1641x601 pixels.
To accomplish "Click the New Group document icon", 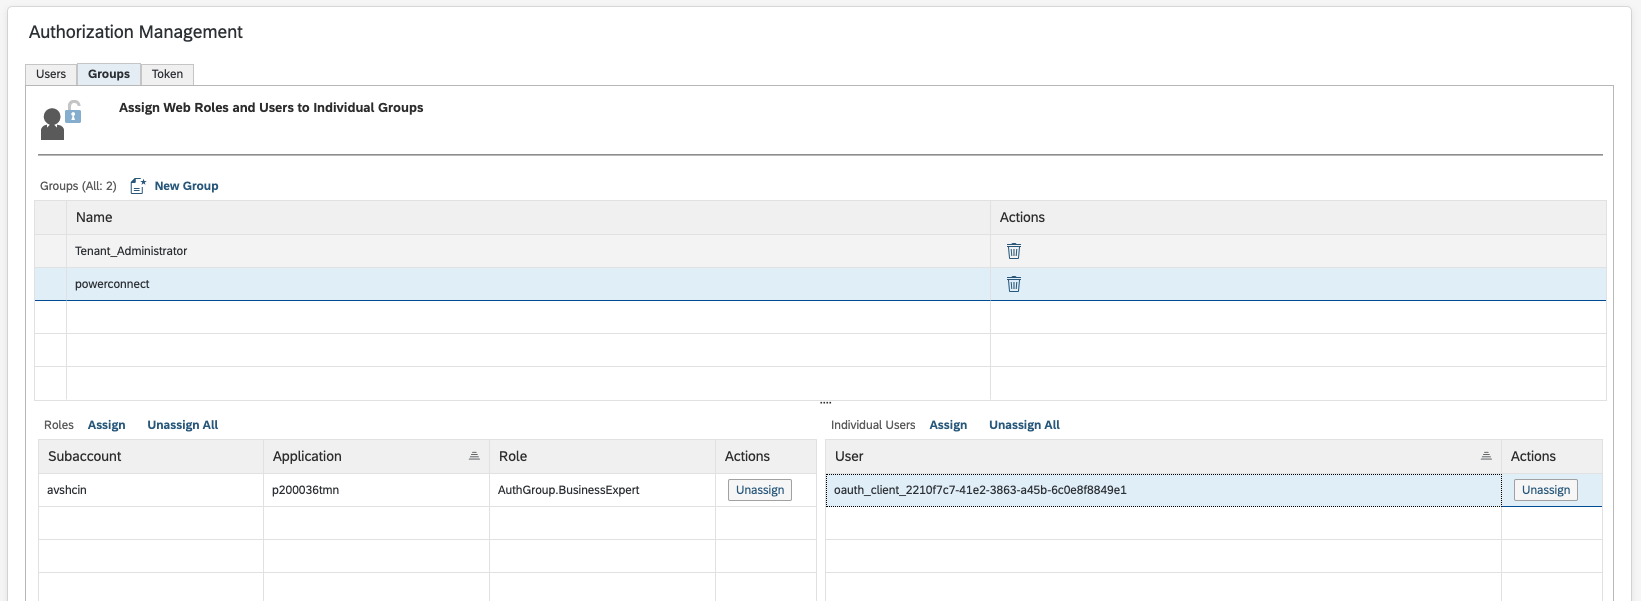I will [x=138, y=186].
